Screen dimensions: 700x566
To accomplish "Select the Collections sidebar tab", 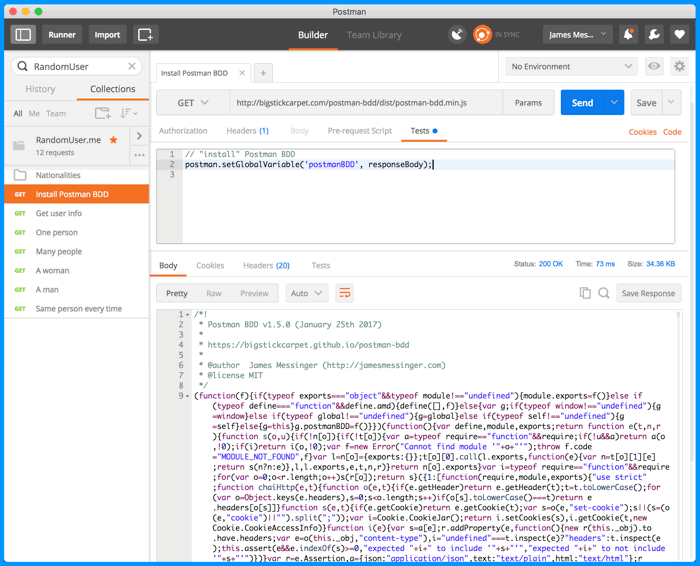I will [112, 89].
